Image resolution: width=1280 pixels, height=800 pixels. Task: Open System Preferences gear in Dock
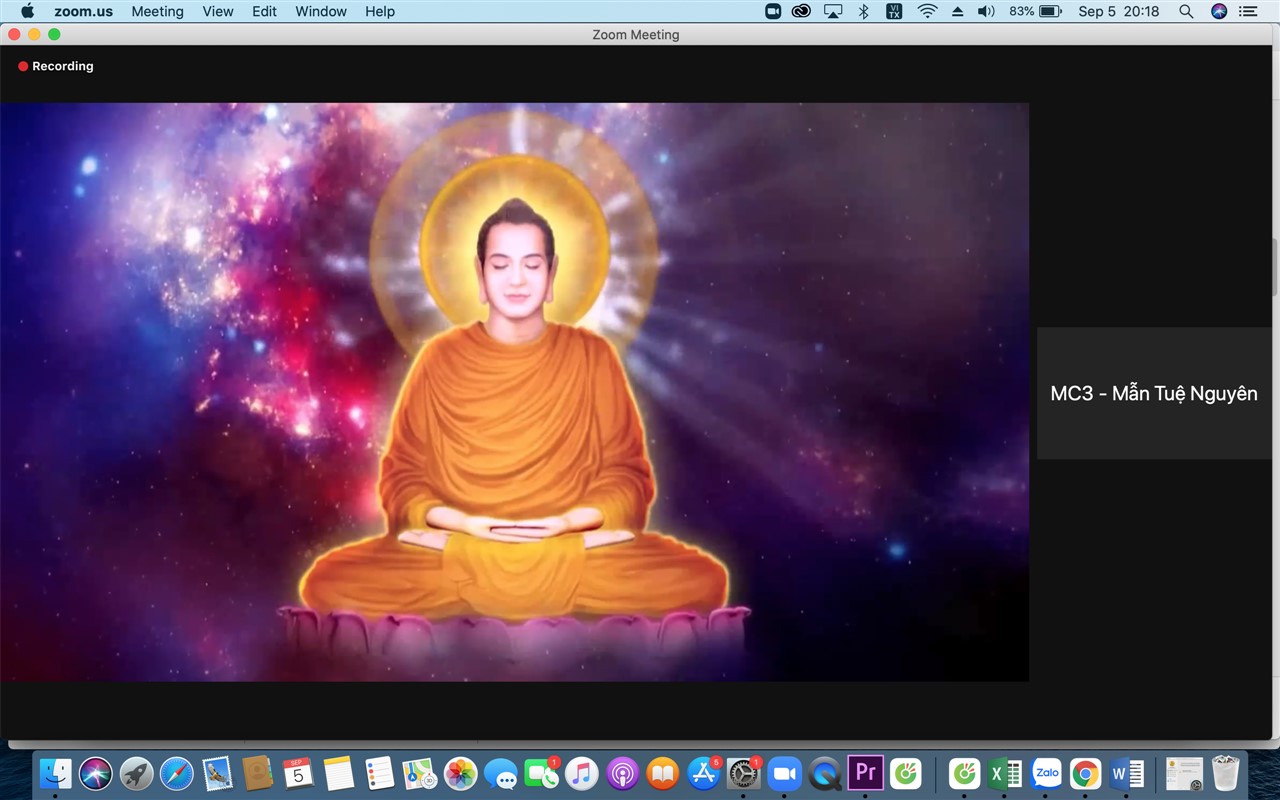click(x=744, y=773)
